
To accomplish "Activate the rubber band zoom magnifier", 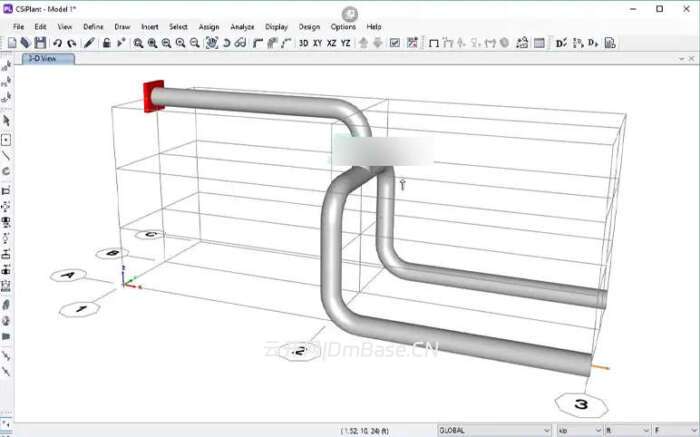I will (138, 43).
